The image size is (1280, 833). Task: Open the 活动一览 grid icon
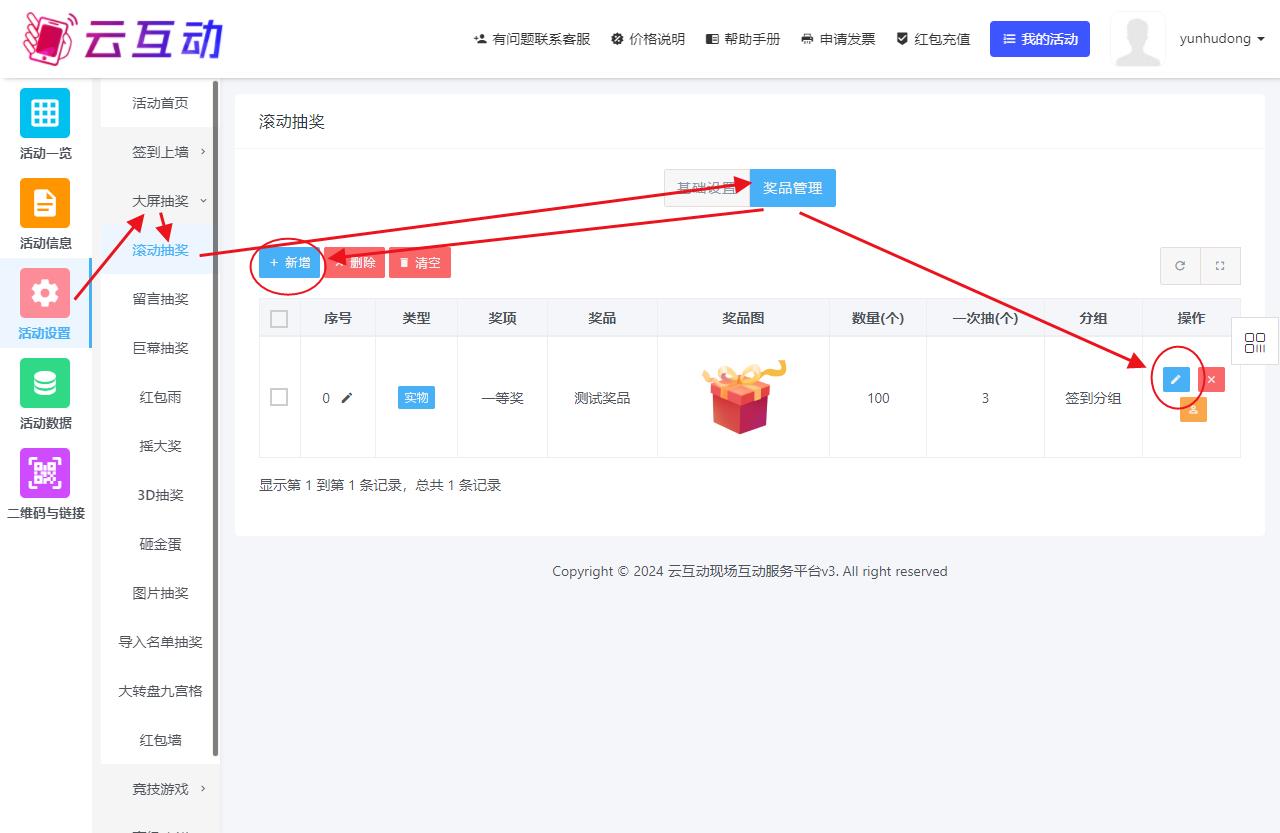(x=45, y=113)
